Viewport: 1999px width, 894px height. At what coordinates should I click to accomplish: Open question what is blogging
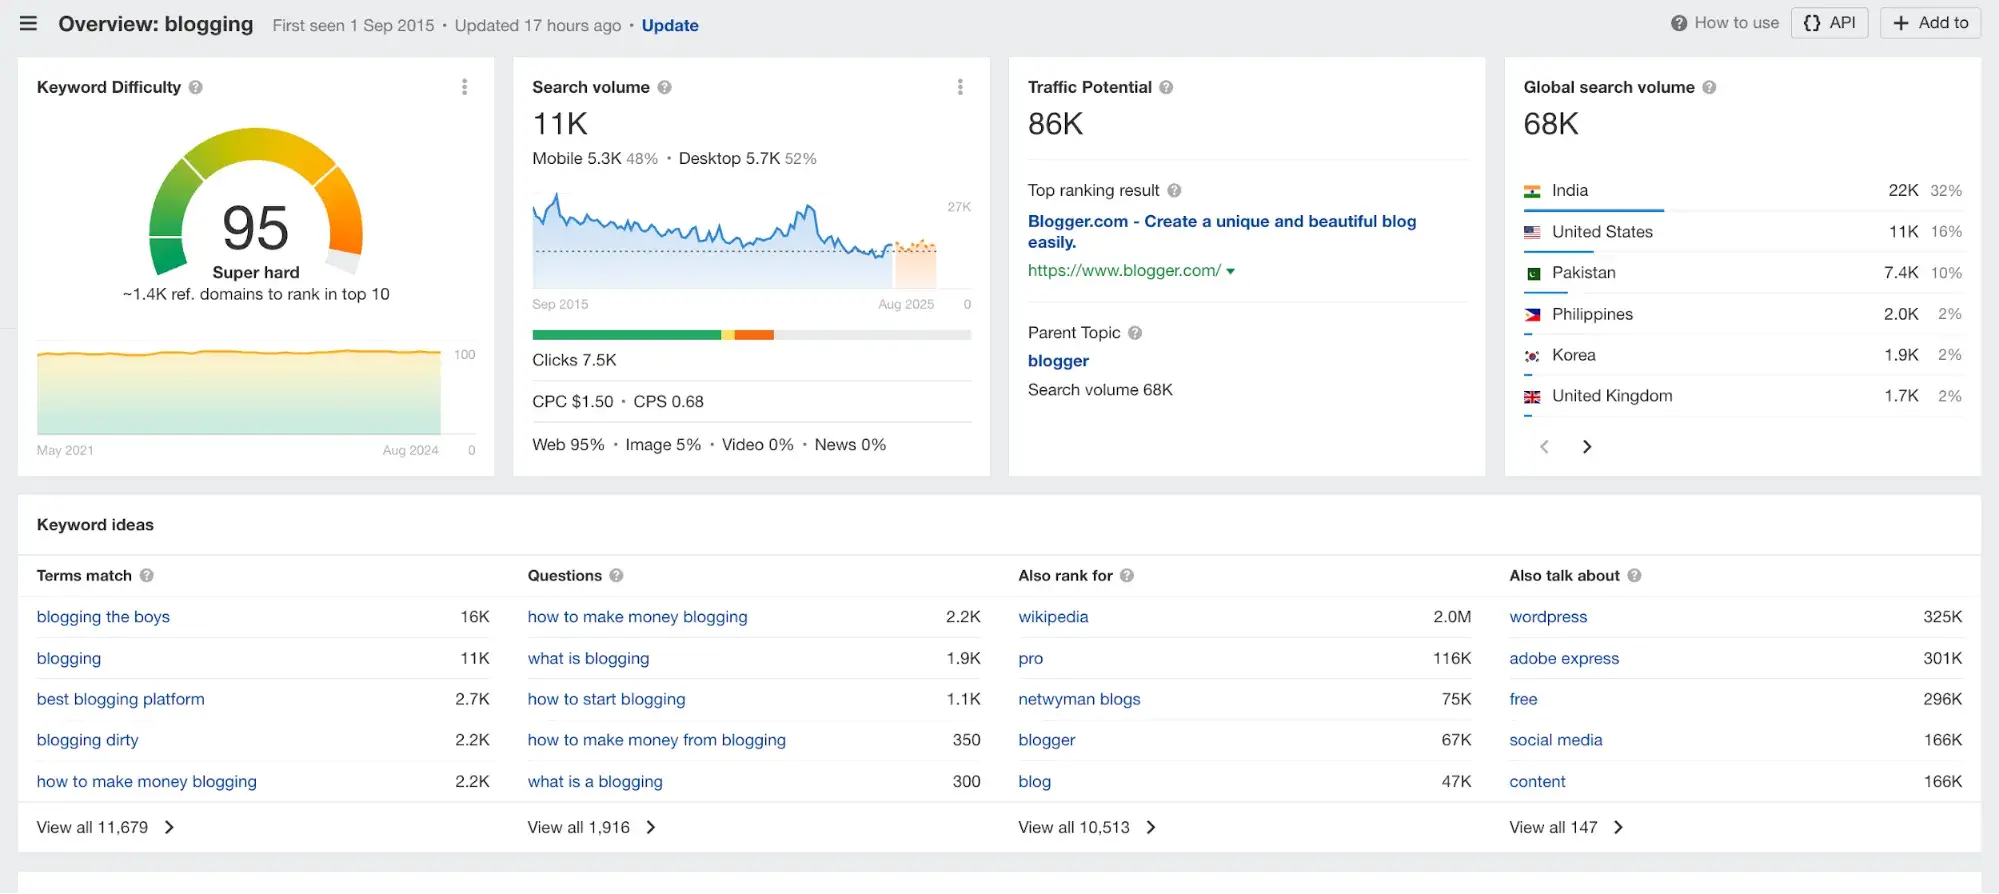588,658
